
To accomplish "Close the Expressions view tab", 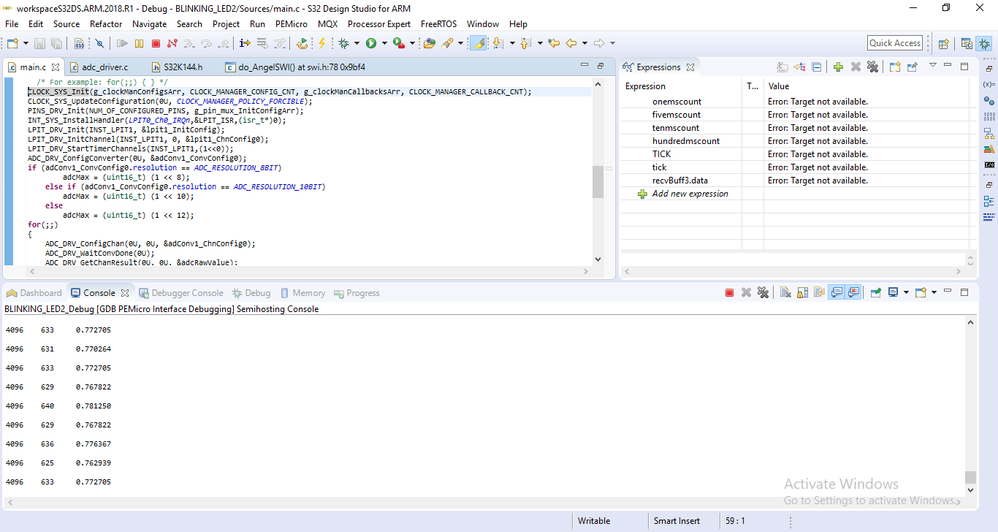I will (x=691, y=67).
